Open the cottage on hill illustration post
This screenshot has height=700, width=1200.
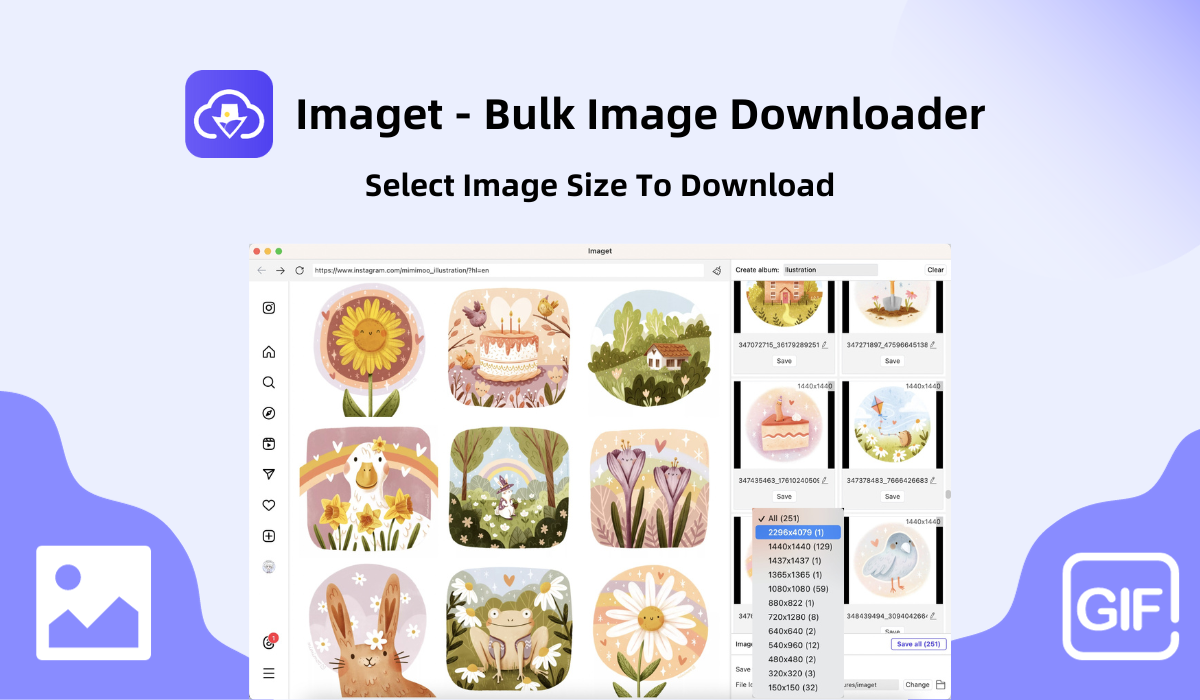(x=651, y=350)
